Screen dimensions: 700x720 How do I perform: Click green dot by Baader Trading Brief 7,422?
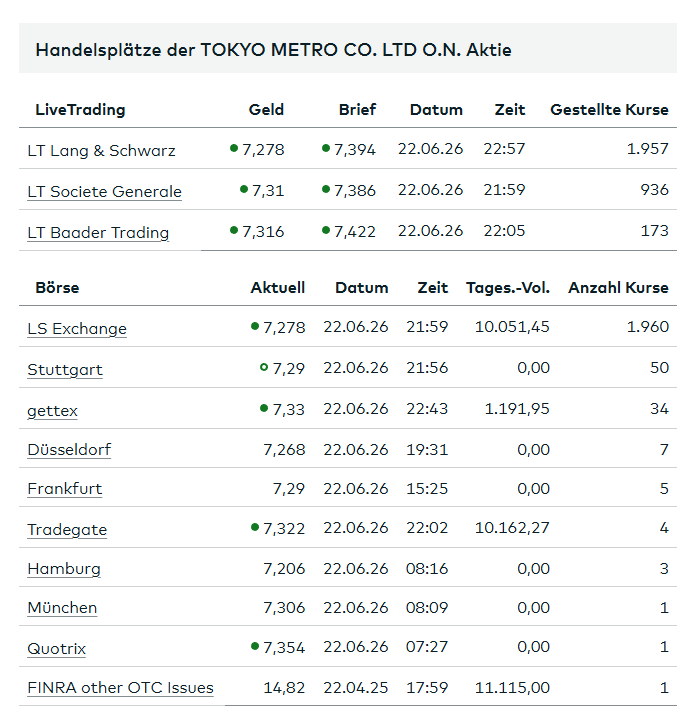tap(326, 231)
